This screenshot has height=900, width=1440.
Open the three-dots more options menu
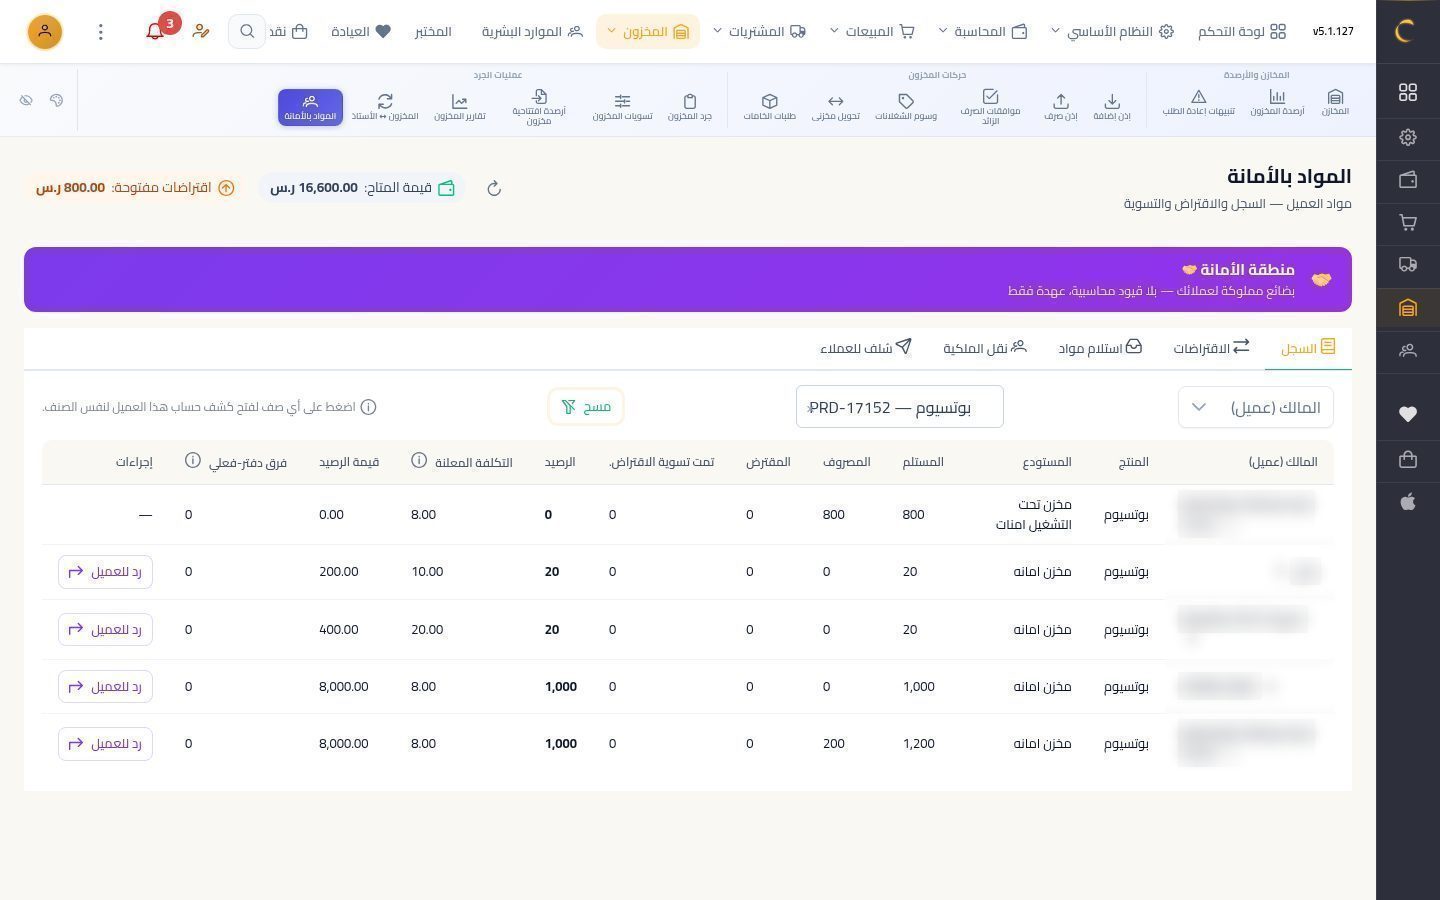[x=100, y=32]
